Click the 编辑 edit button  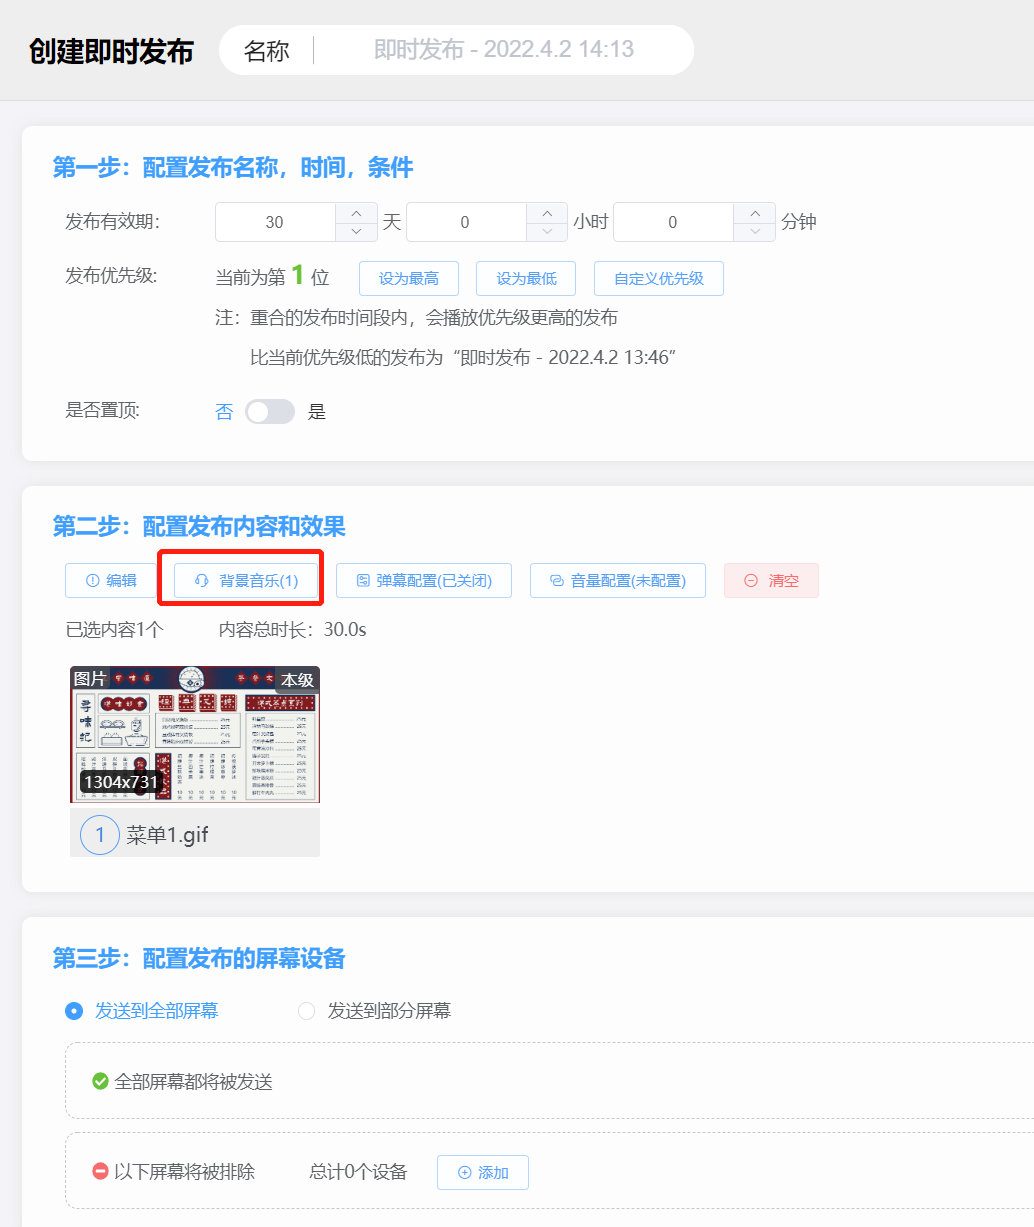(111, 581)
